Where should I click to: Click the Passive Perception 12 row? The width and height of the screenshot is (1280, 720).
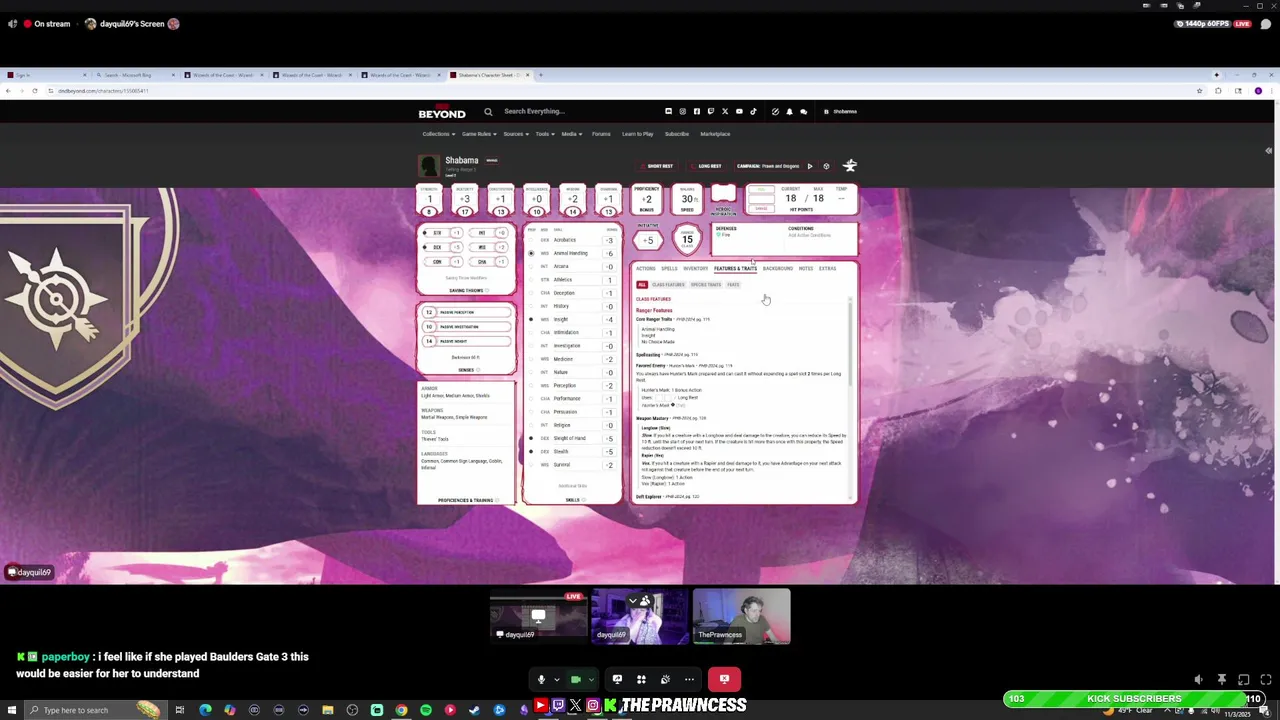(x=466, y=313)
